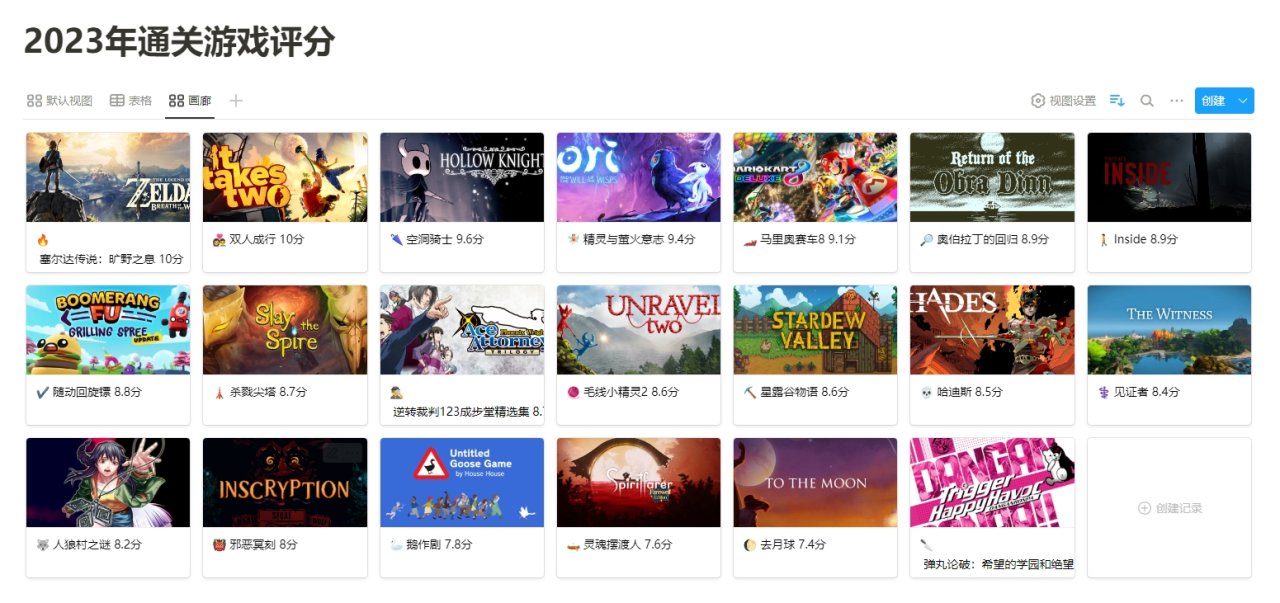Open the Inscryption cover image

(285, 482)
